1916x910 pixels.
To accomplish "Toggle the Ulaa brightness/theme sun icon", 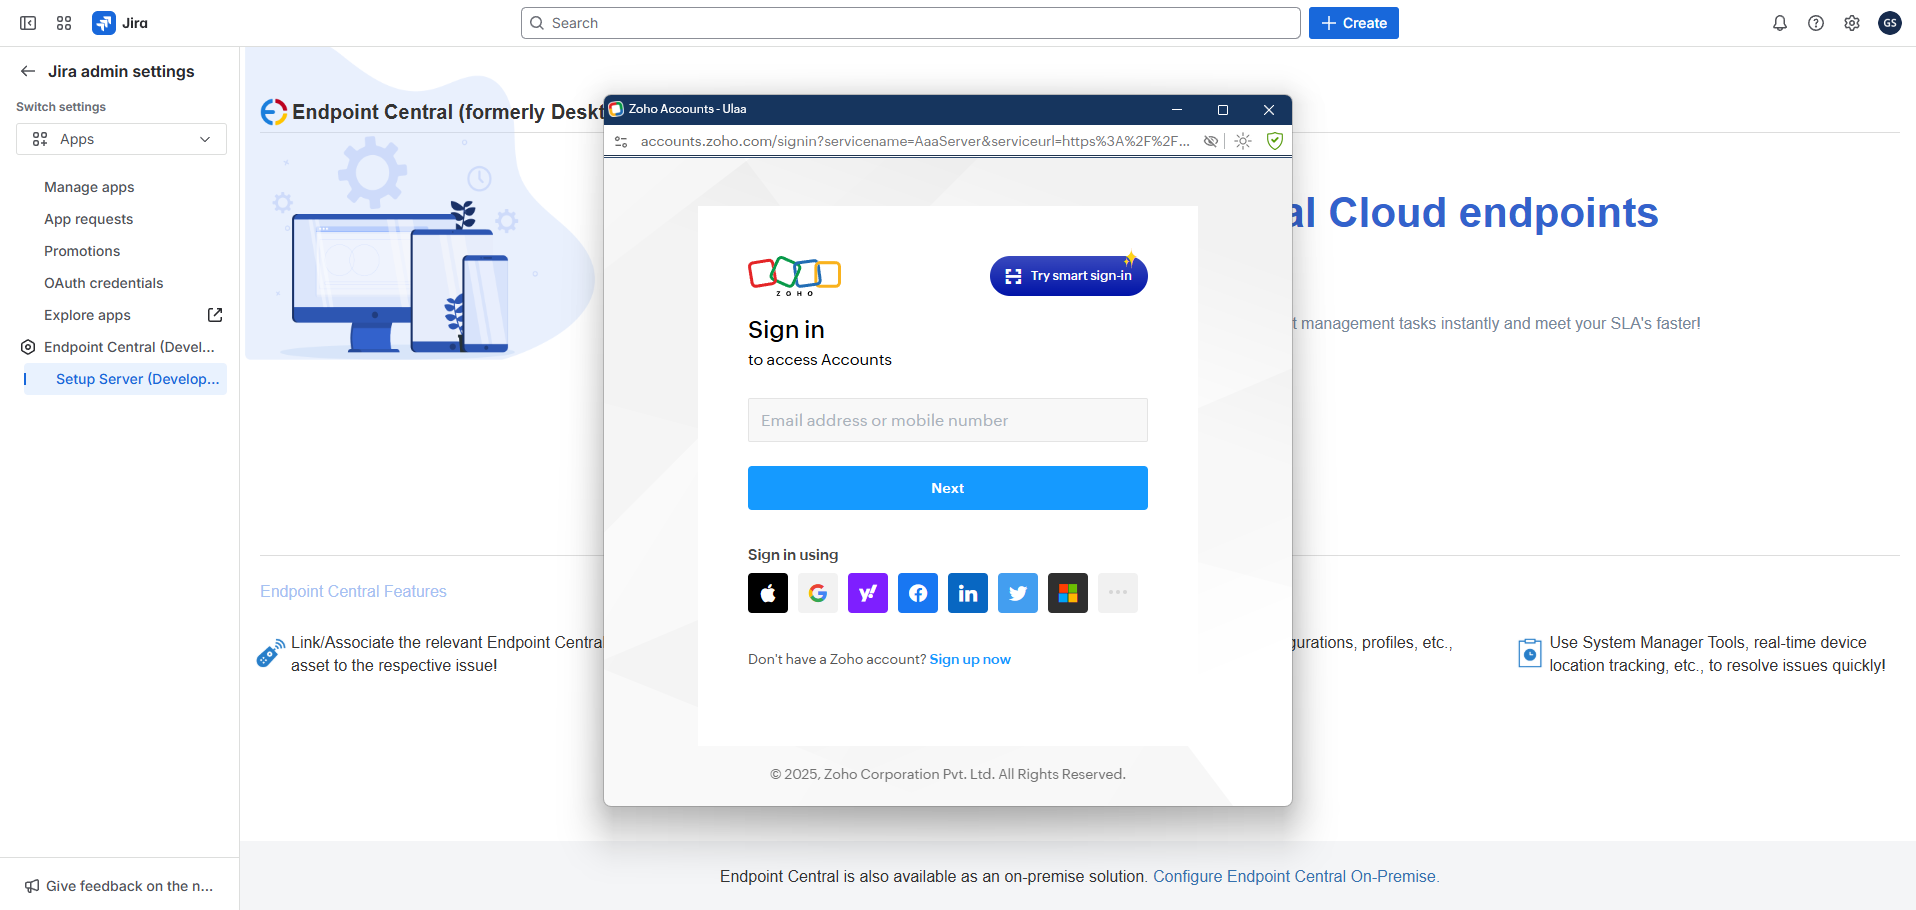I will 1243,141.
